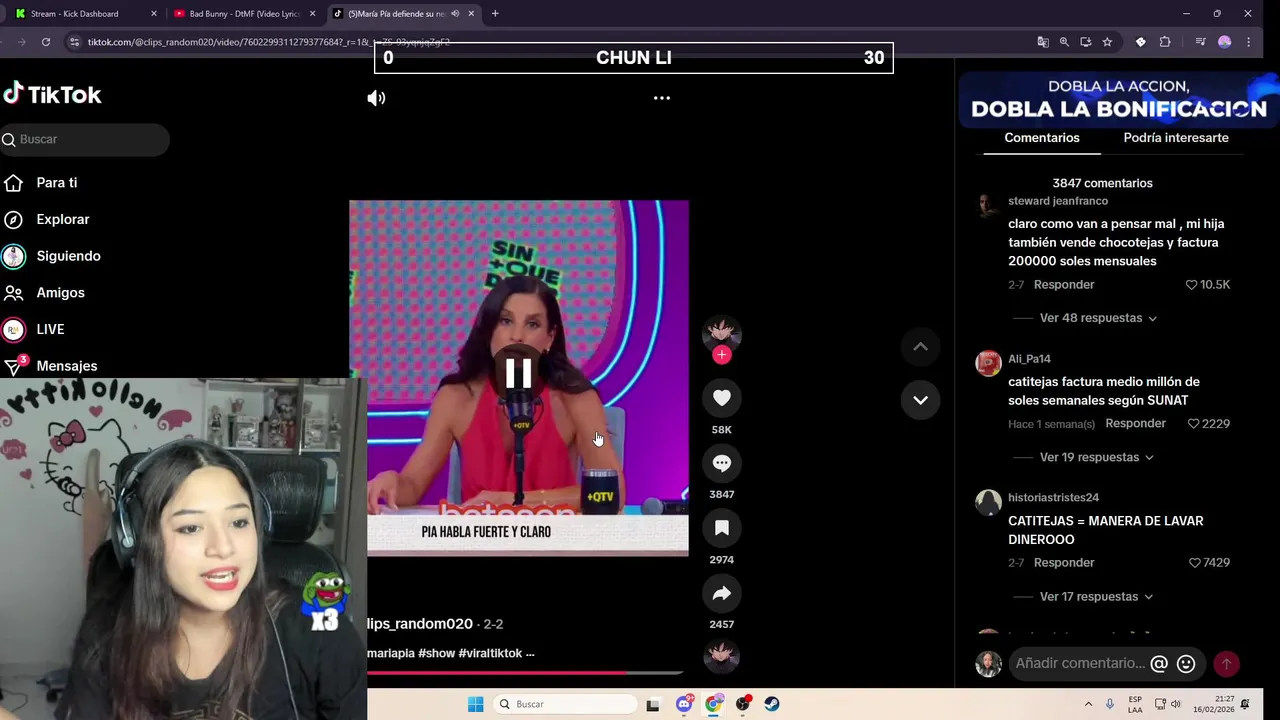Viewport: 1280px width, 720px height.
Task: Open #show hashtag link
Action: pos(436,653)
